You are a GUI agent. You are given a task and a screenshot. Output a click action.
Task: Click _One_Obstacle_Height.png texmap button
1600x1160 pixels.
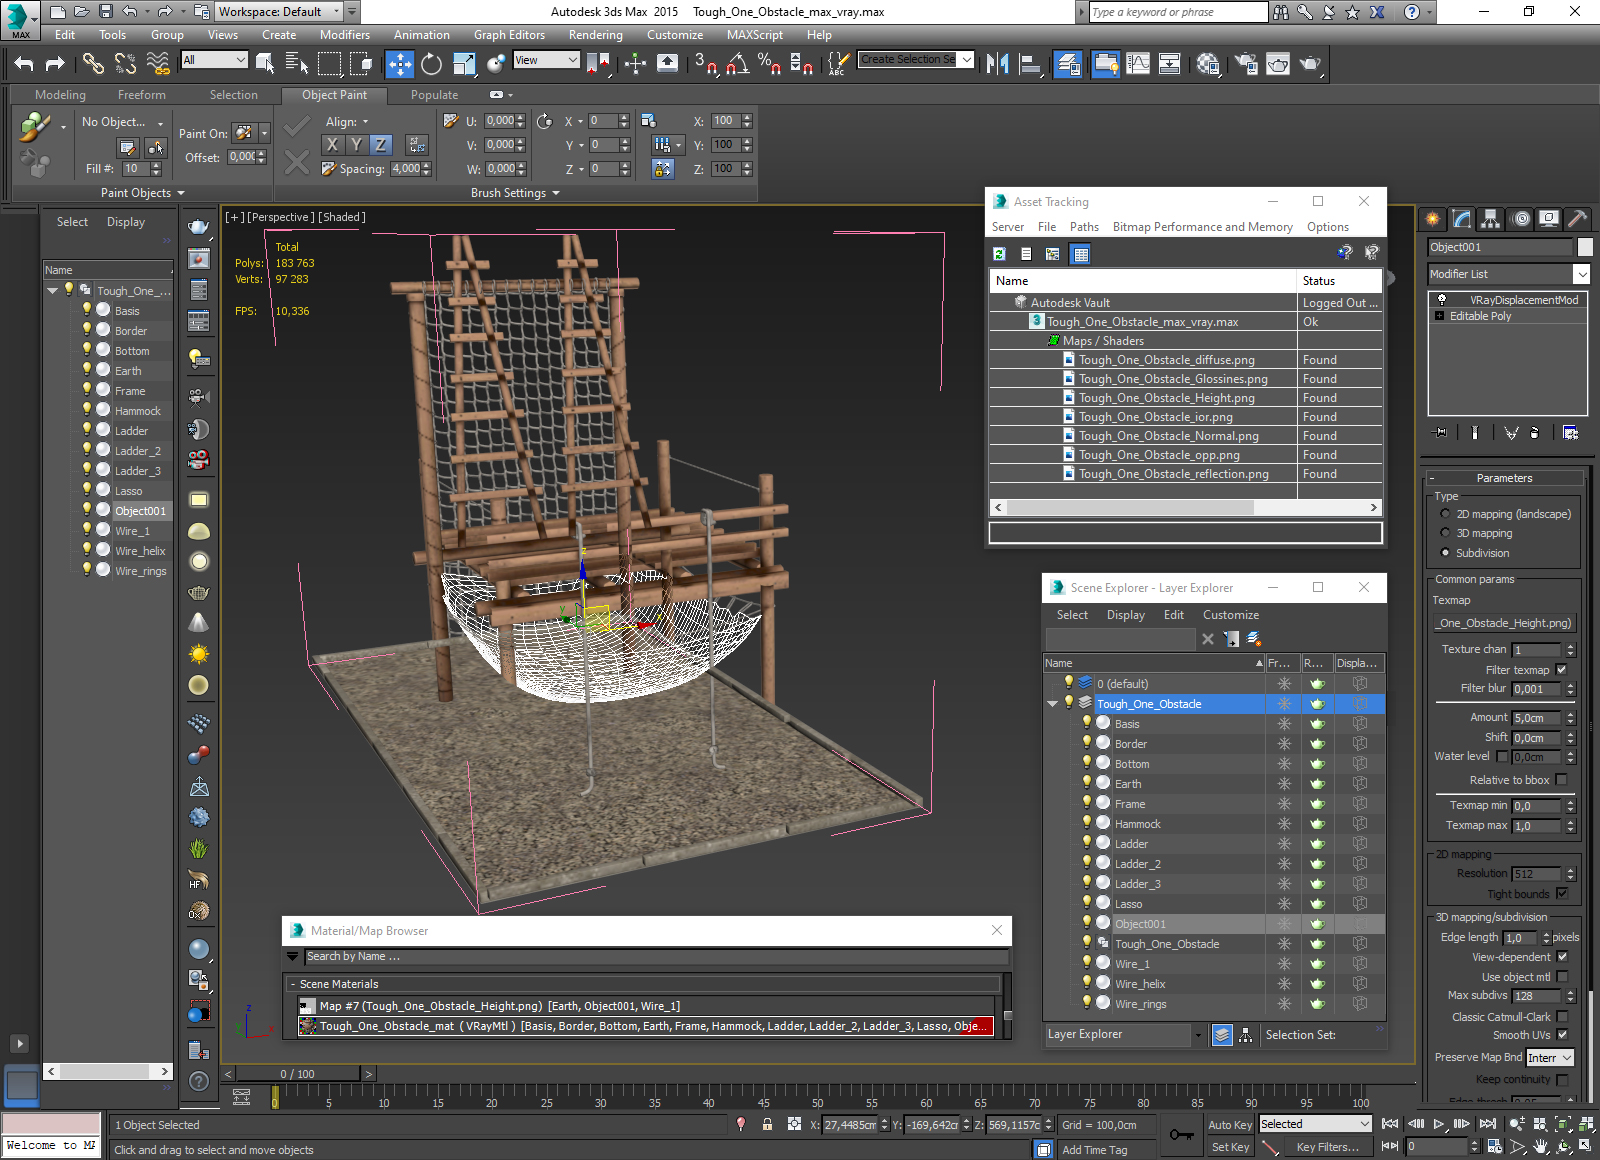pyautogui.click(x=1504, y=623)
